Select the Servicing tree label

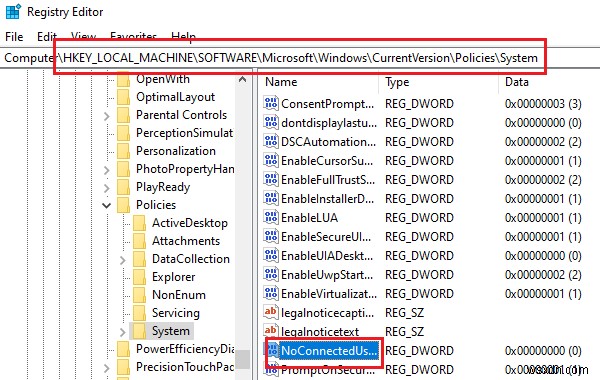pos(176,313)
